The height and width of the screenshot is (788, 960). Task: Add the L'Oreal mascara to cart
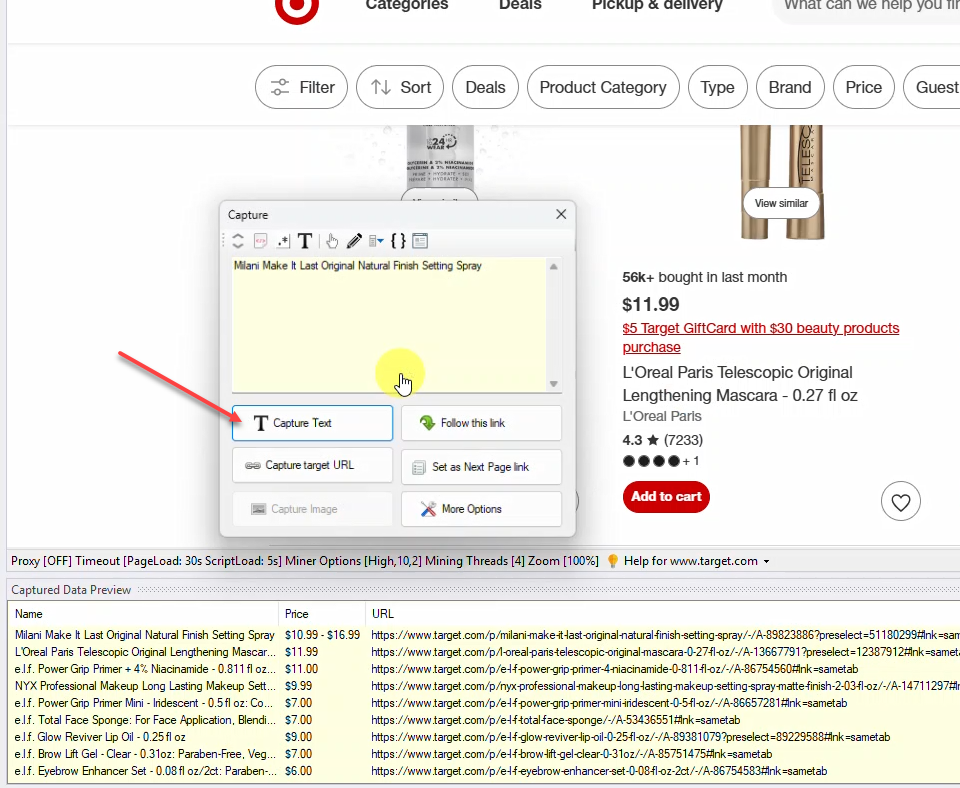pyautogui.click(x=666, y=497)
